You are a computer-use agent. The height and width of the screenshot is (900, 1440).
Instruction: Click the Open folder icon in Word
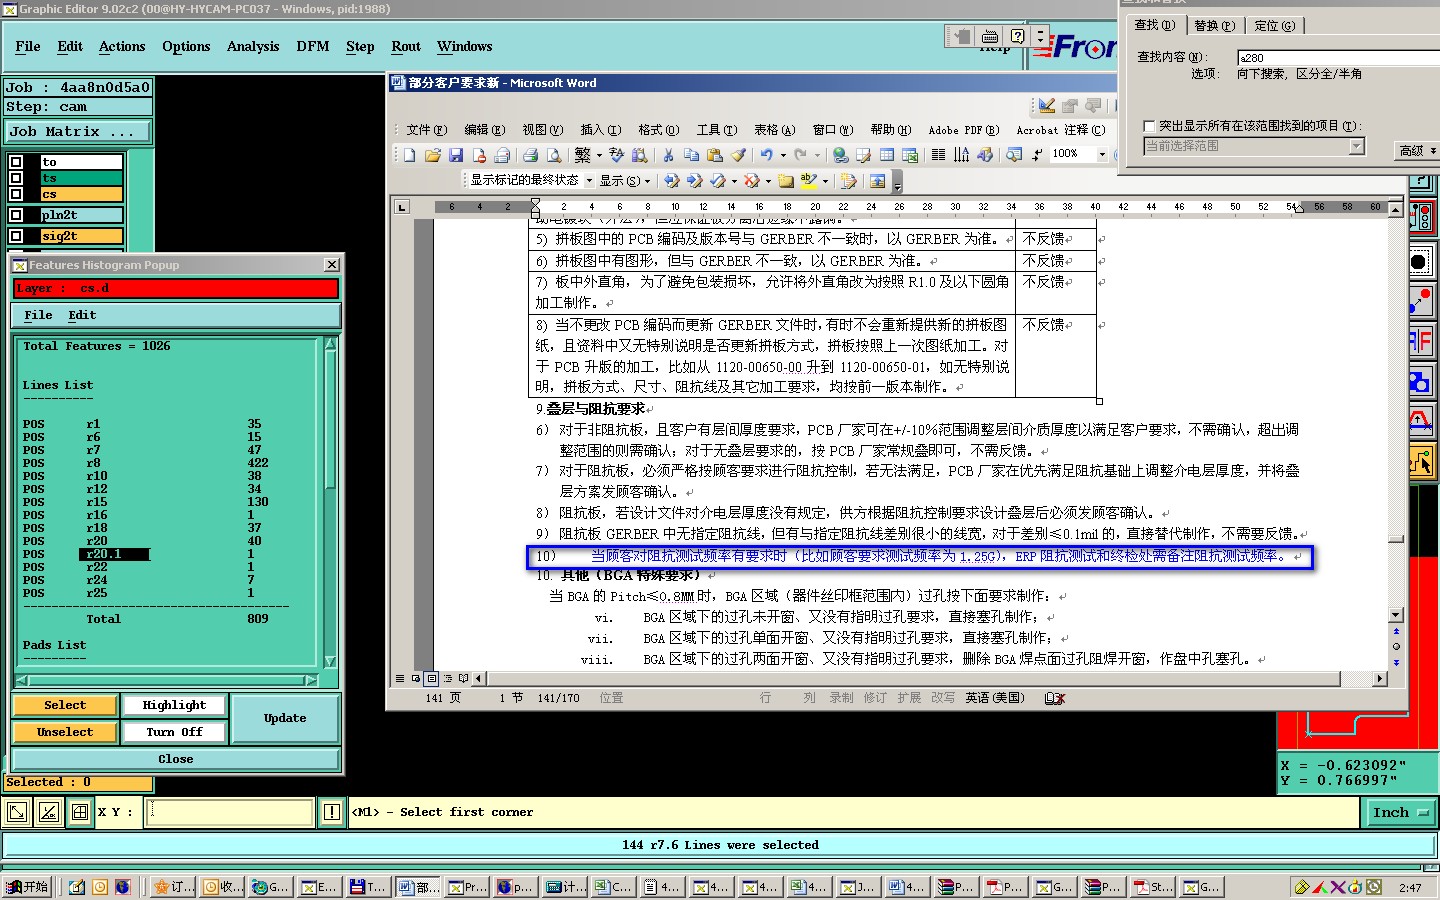click(432, 155)
